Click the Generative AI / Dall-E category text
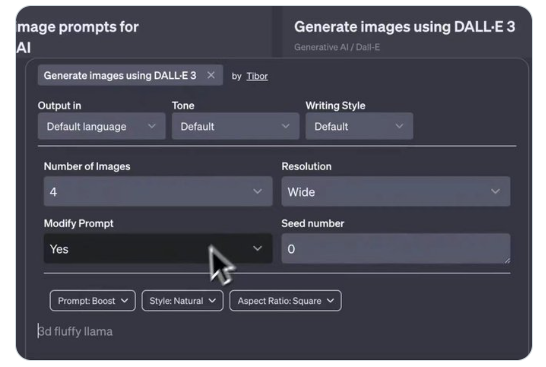The height and width of the screenshot is (367, 546). coord(337,47)
